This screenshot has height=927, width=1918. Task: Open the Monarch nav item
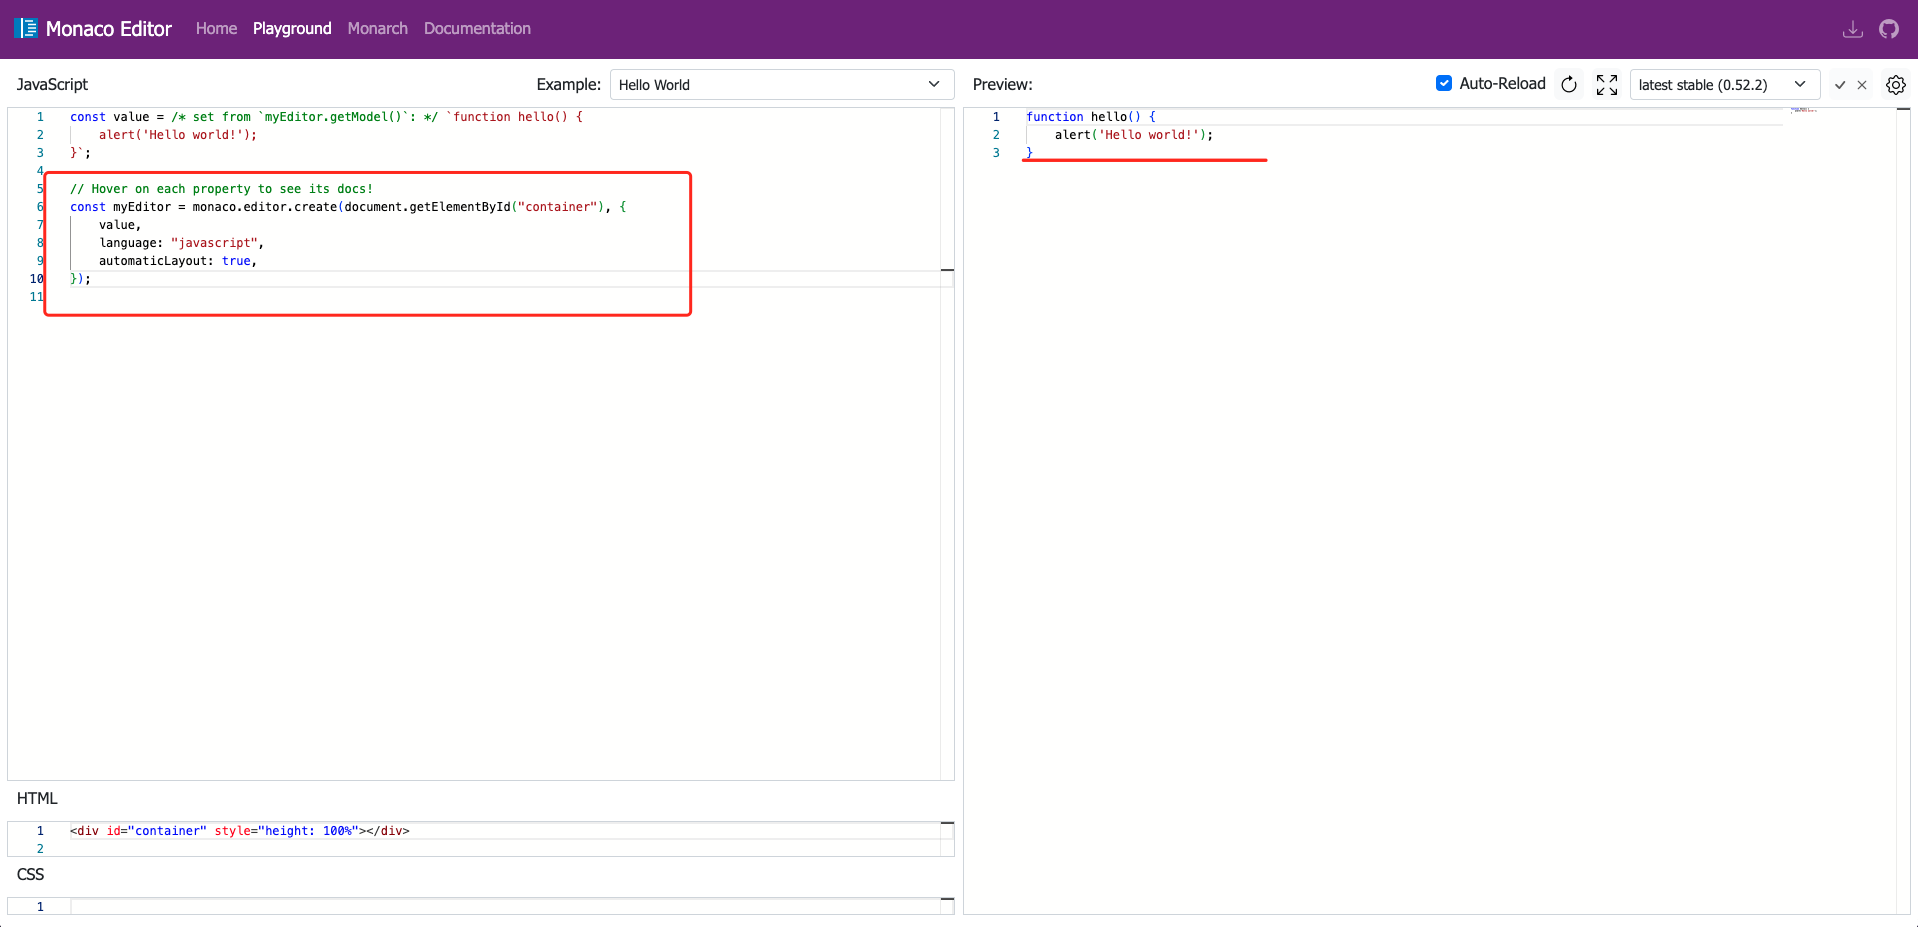coord(377,28)
